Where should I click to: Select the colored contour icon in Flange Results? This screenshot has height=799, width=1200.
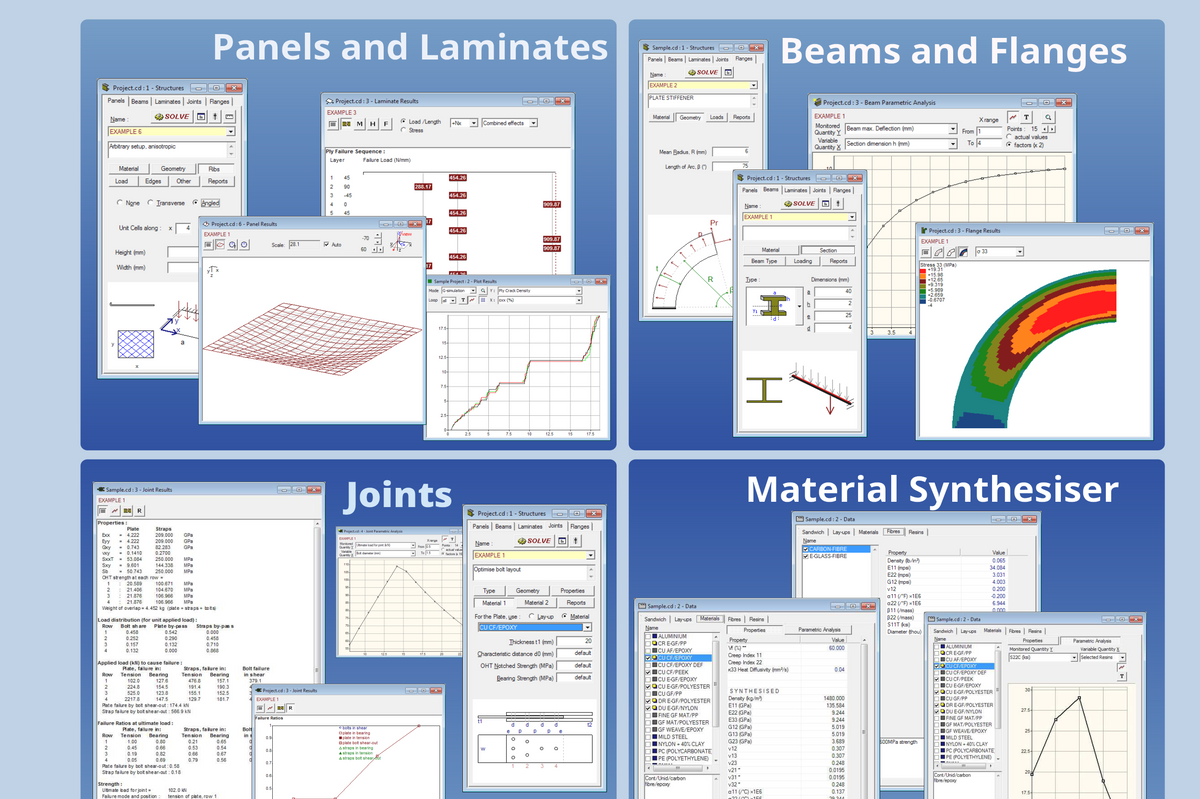(x=962, y=253)
